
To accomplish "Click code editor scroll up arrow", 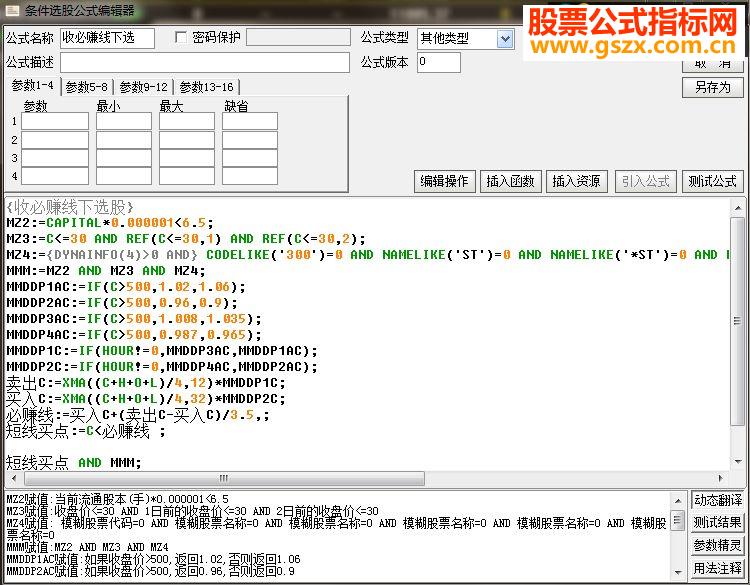I will (x=738, y=208).
